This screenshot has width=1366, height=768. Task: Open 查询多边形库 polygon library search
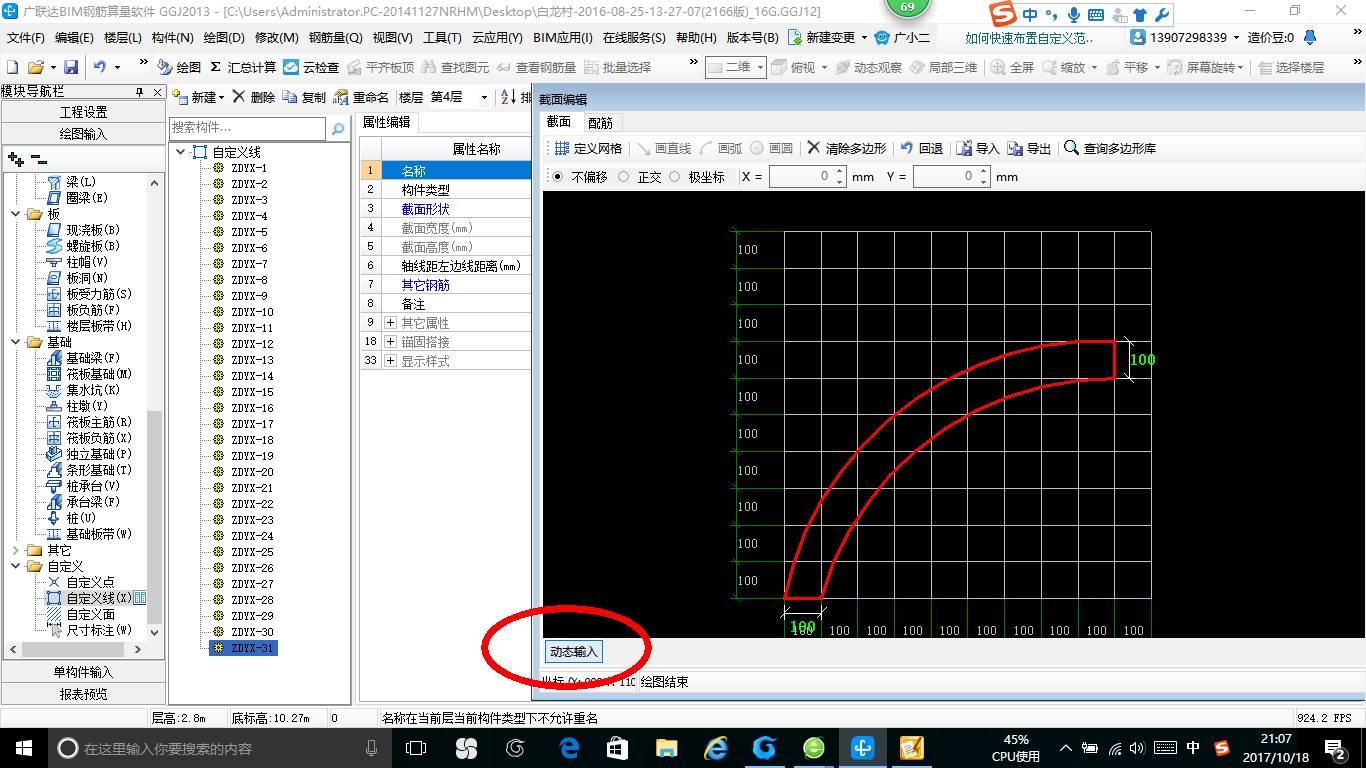[x=1109, y=148]
